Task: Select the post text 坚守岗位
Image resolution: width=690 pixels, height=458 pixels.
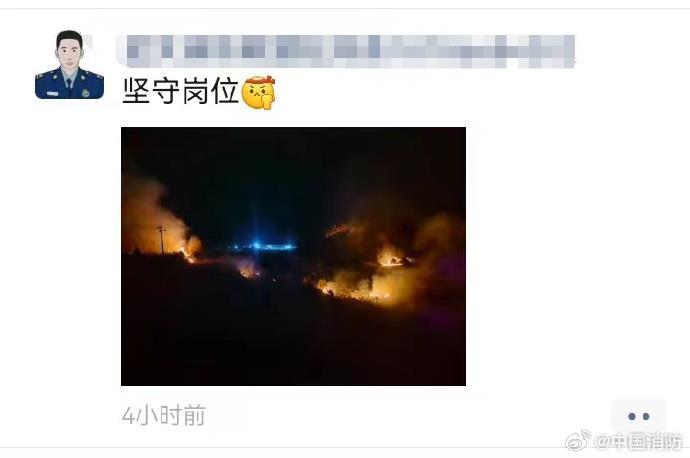Action: pyautogui.click(x=180, y=91)
